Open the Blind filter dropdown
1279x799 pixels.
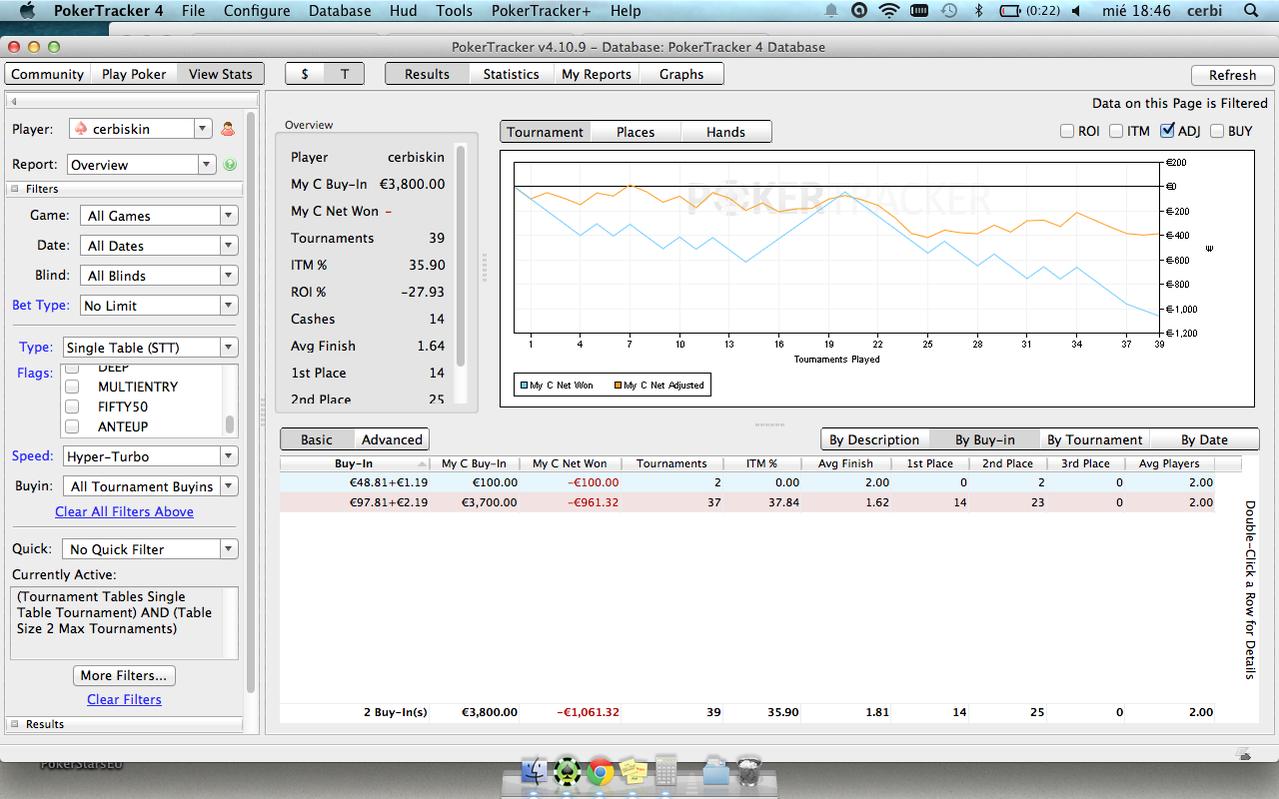(229, 276)
